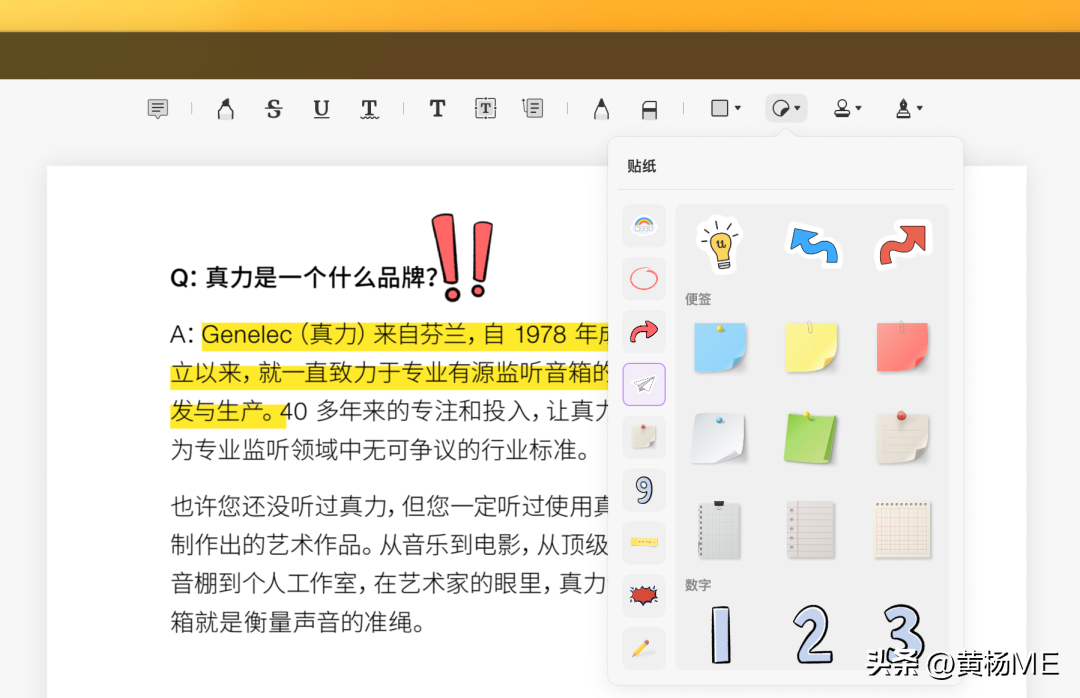Apply squiggly underline text tool

click(x=369, y=109)
